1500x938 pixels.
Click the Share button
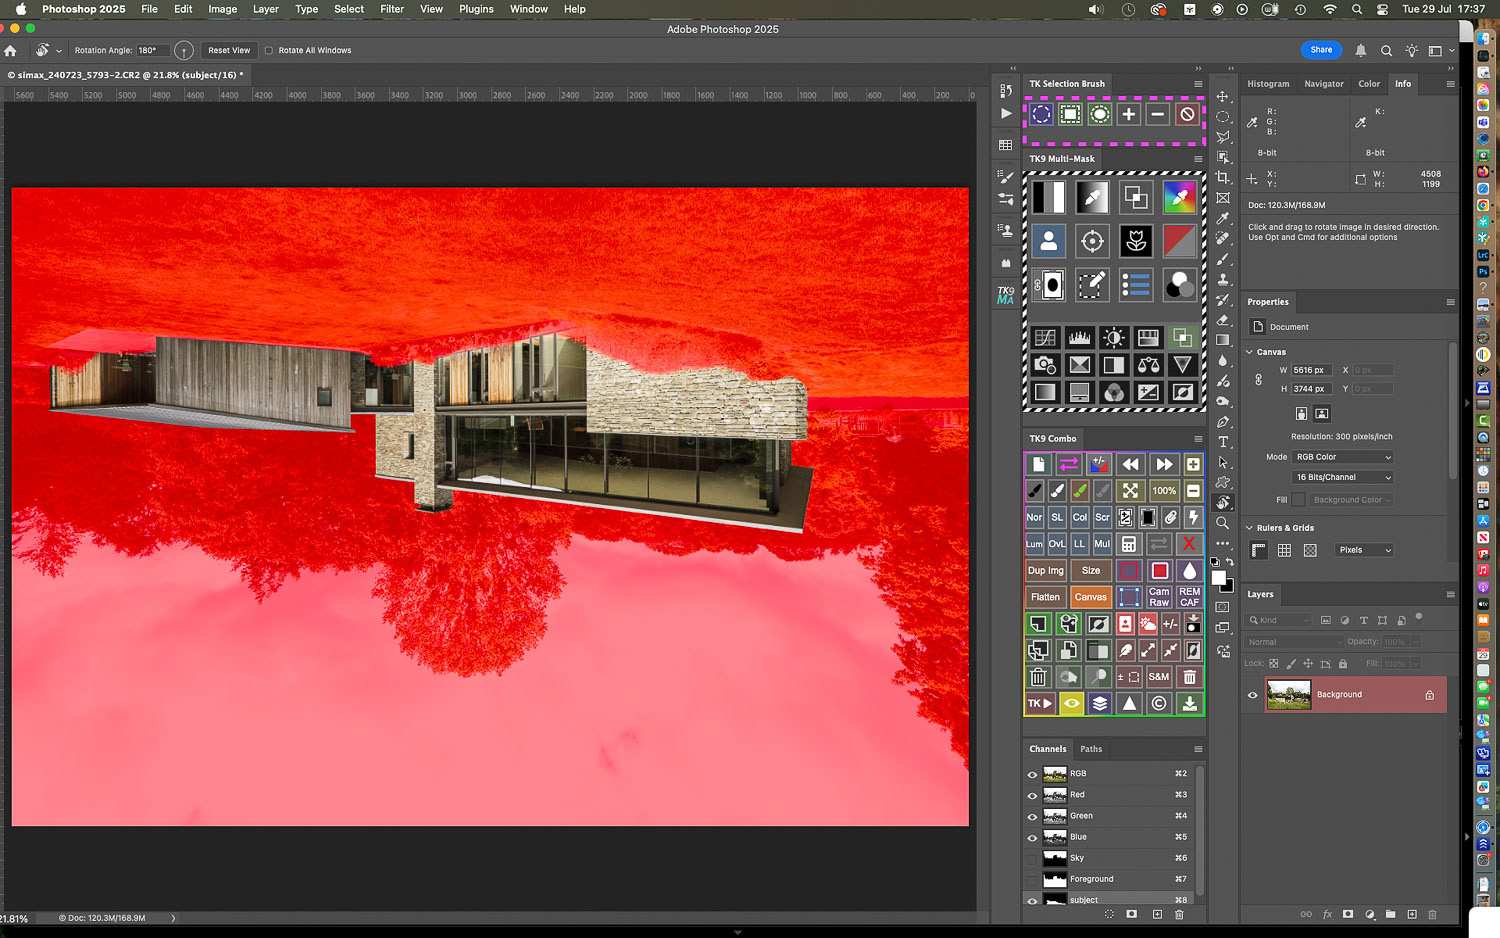[1321, 50]
